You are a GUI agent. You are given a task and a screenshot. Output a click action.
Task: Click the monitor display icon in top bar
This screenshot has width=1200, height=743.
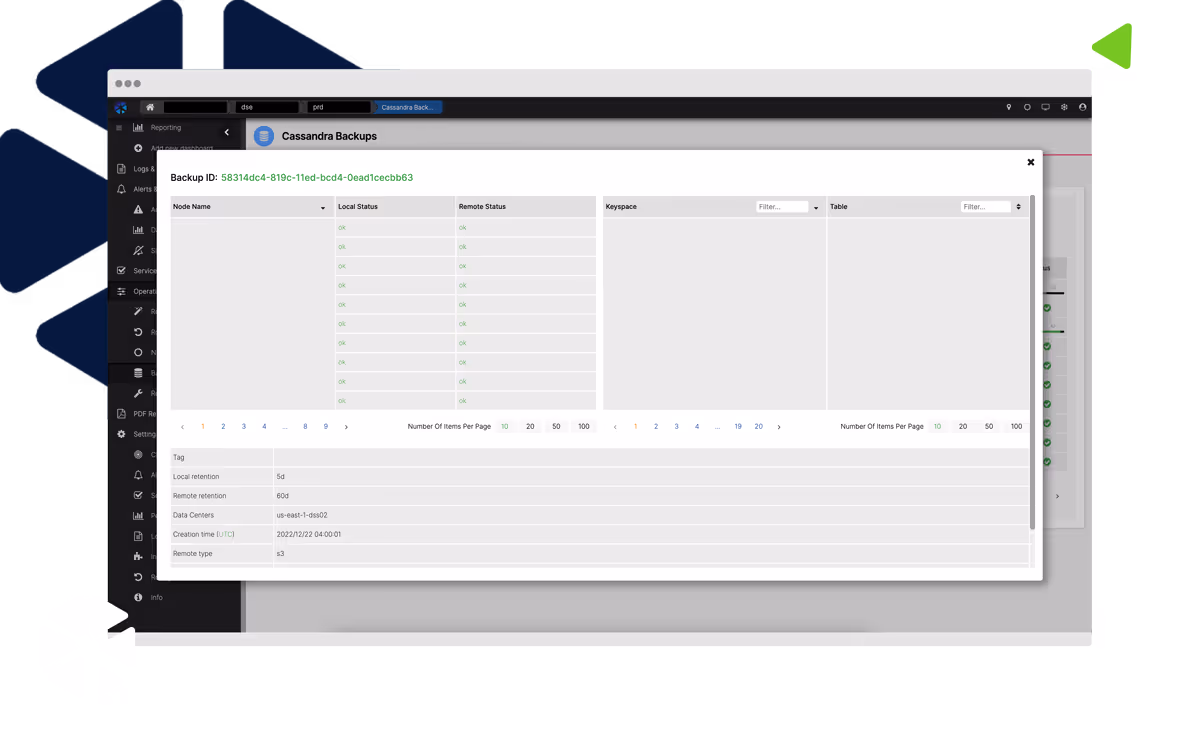(1045, 107)
